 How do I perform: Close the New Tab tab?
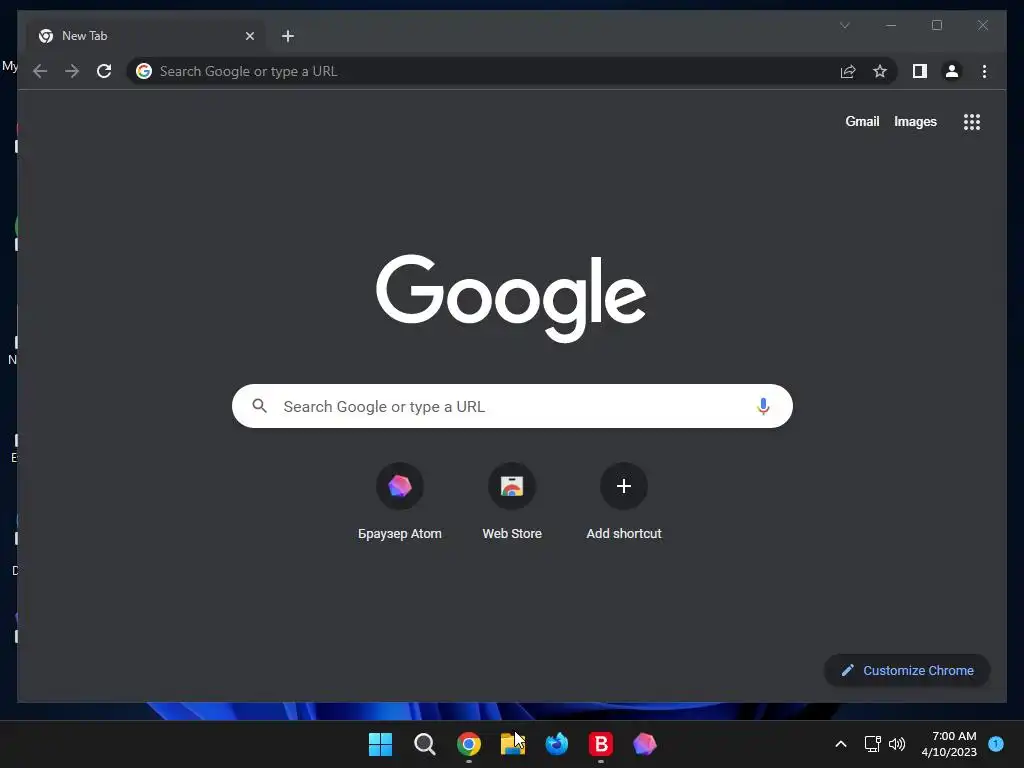tap(249, 36)
